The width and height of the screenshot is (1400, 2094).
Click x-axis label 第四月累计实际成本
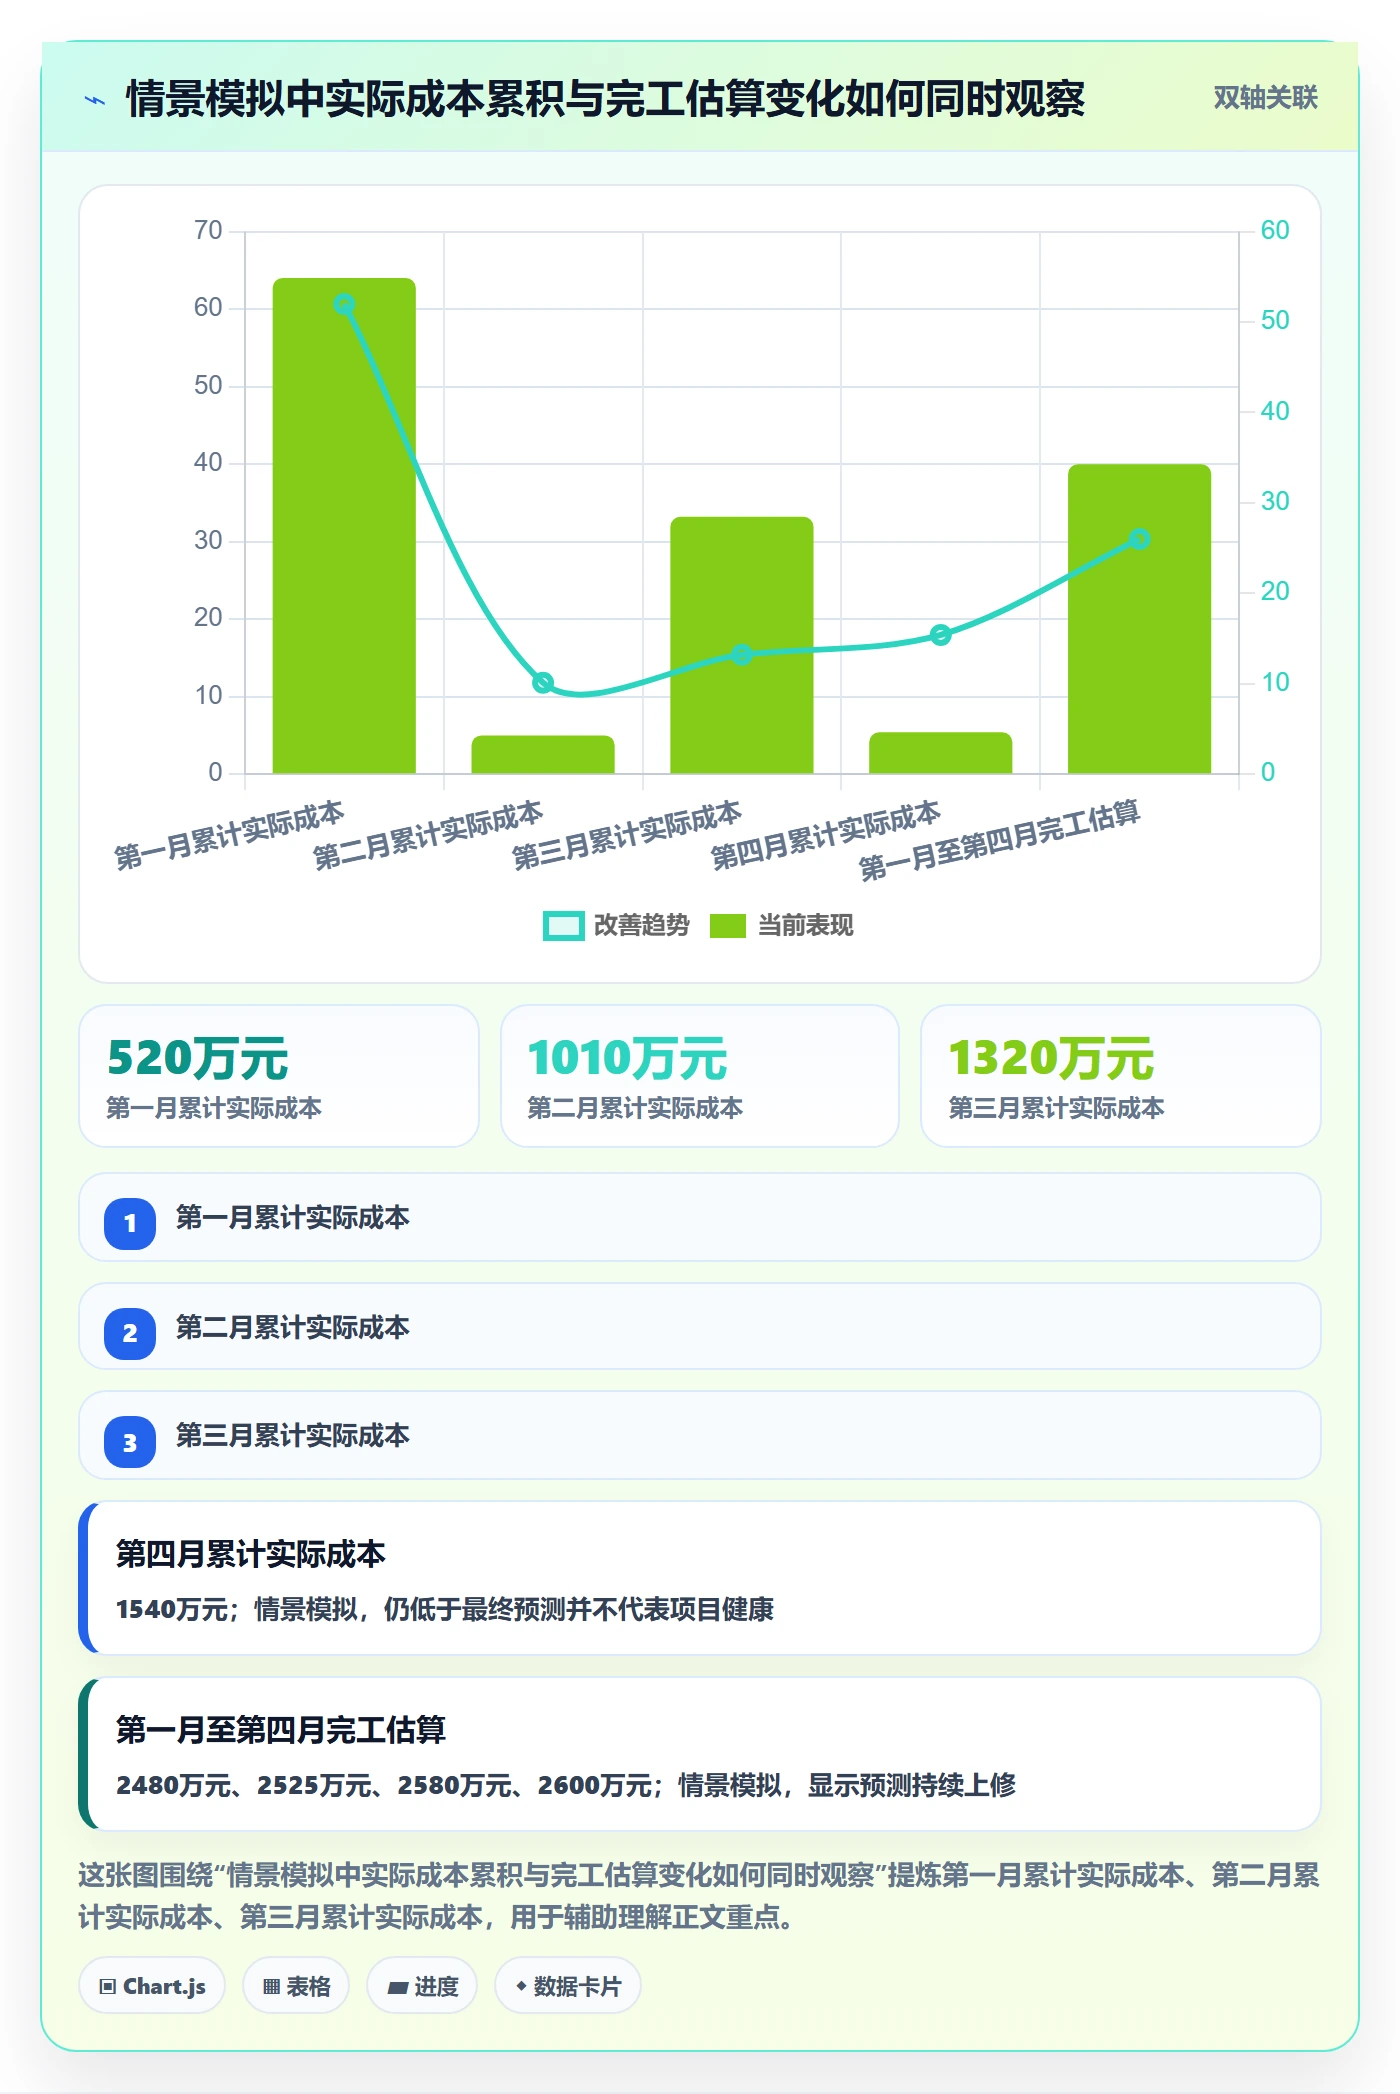pyautogui.click(x=826, y=835)
